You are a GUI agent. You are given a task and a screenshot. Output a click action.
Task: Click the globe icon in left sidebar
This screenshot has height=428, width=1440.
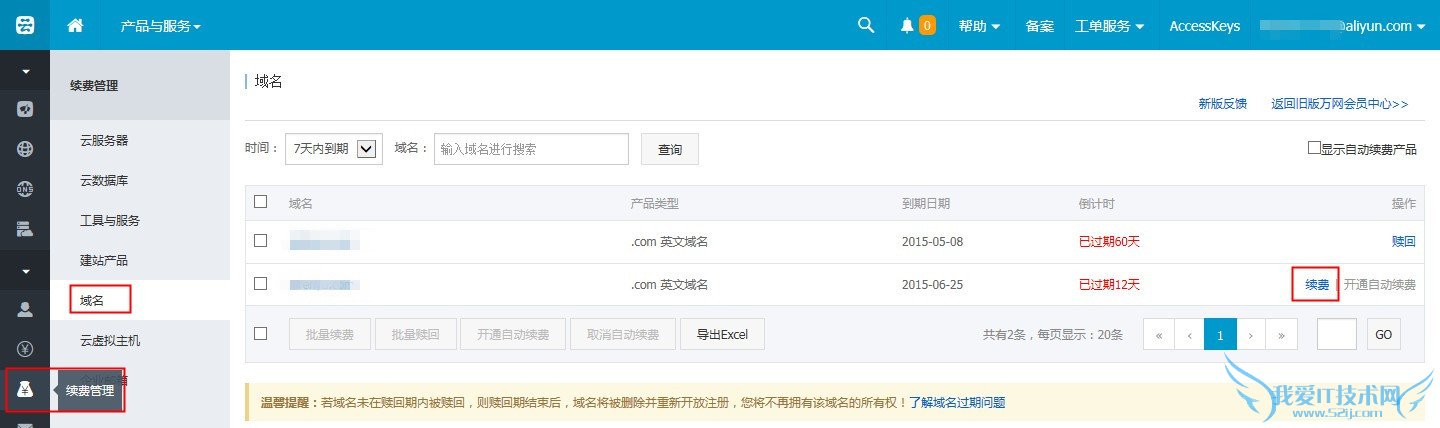point(25,149)
